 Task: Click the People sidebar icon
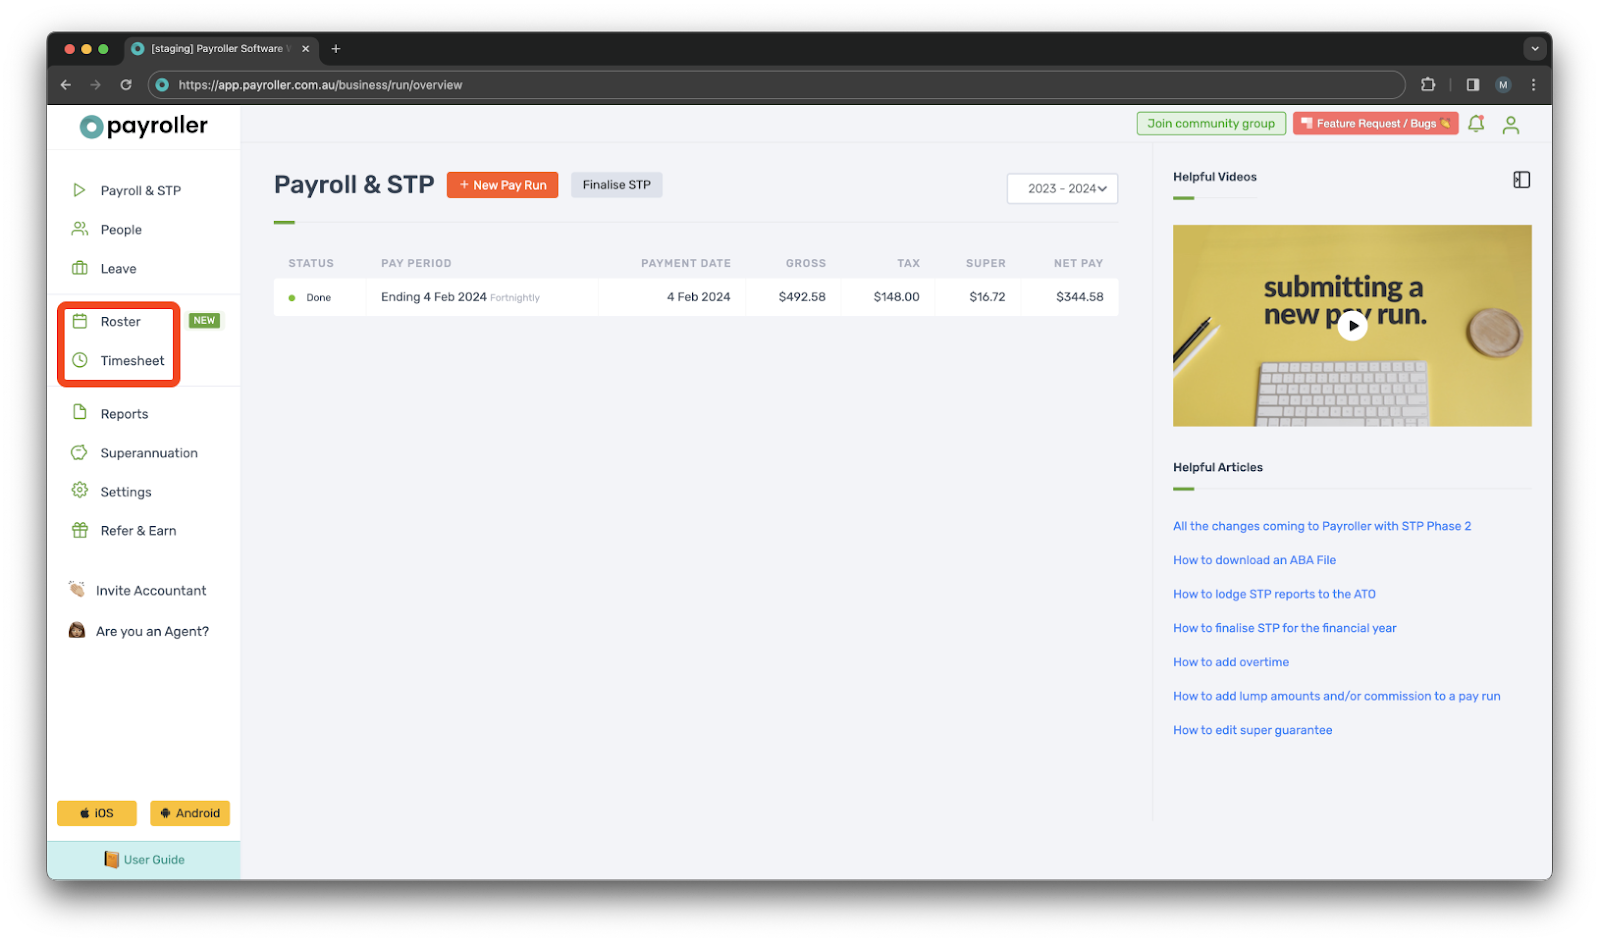[79, 229]
